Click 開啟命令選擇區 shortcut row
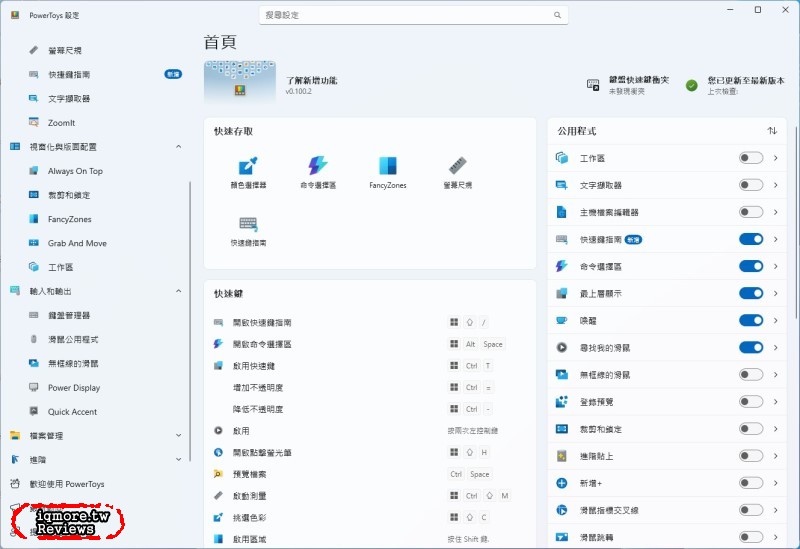 tap(370, 344)
